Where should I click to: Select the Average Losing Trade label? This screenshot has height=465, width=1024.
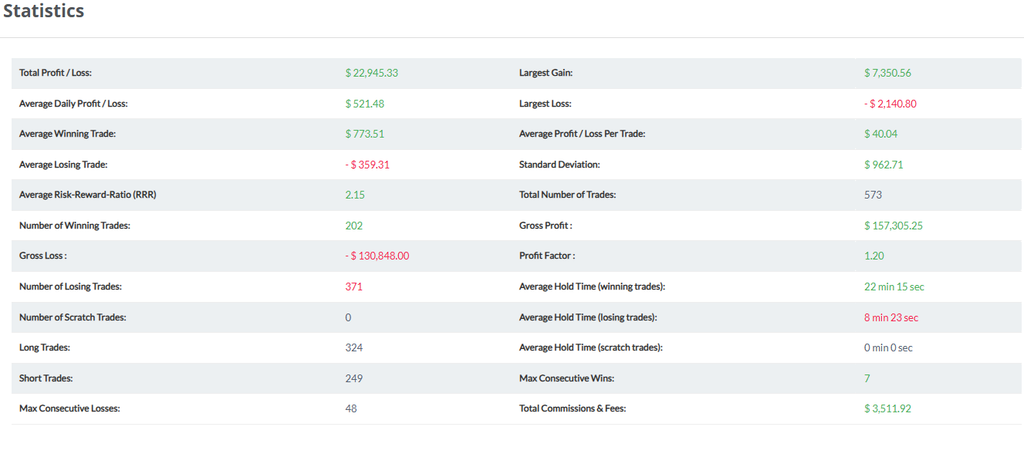pos(63,165)
